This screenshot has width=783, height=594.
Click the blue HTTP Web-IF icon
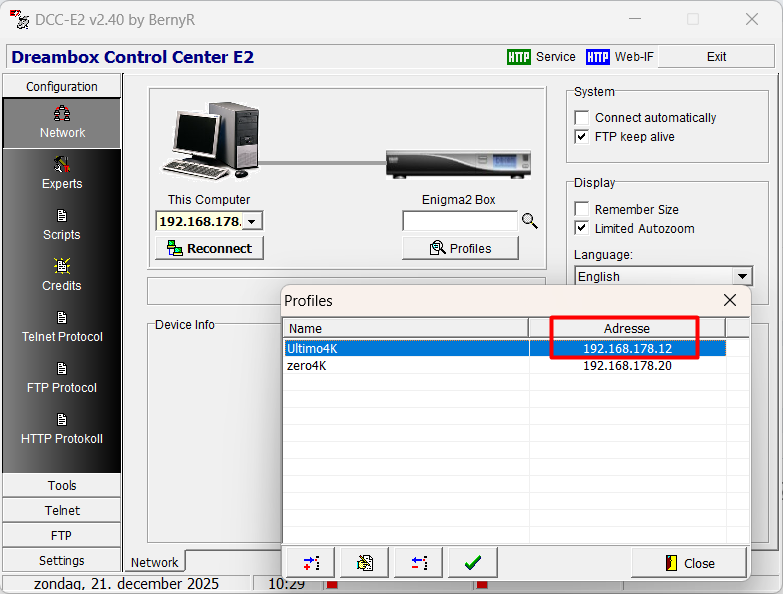[598, 57]
